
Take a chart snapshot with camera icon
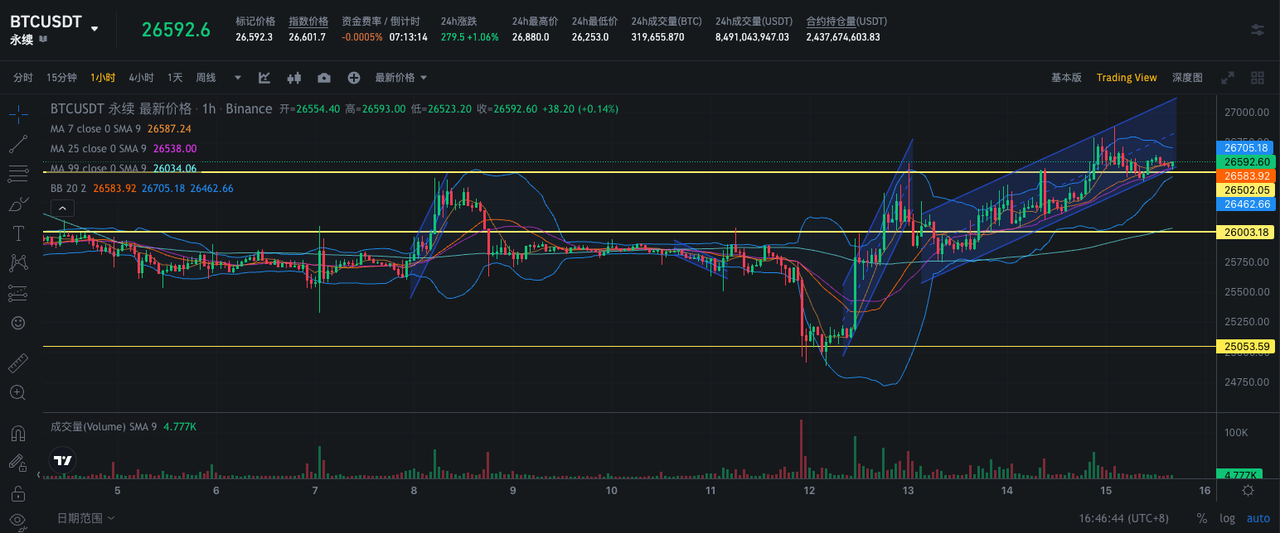[324, 78]
